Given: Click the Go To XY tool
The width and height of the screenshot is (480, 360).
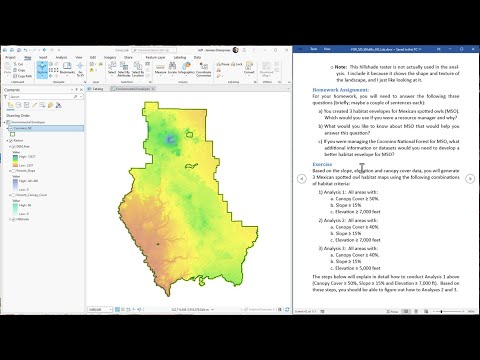Looking at the screenshot, I should tap(80, 69).
